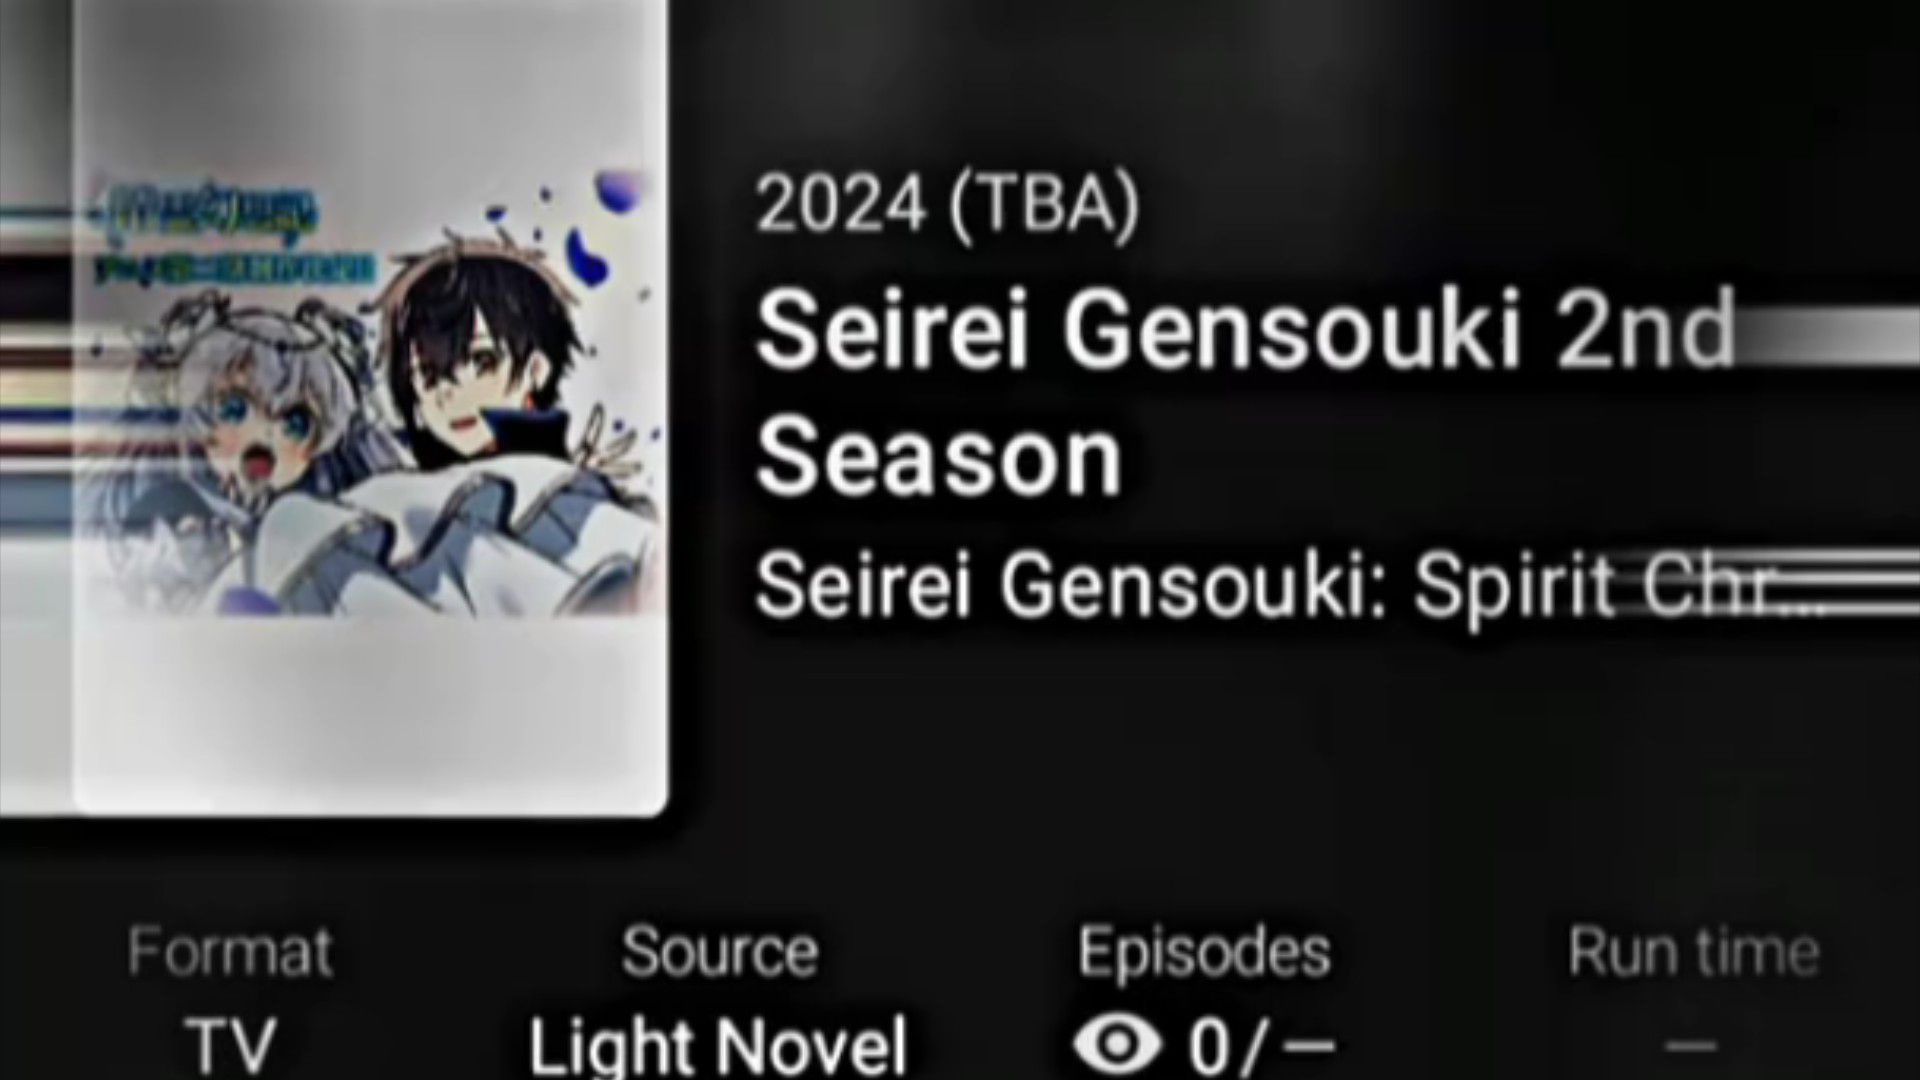Click the "2024 (TBA)" release date
Image resolution: width=1920 pixels, height=1080 pixels.
click(x=947, y=204)
